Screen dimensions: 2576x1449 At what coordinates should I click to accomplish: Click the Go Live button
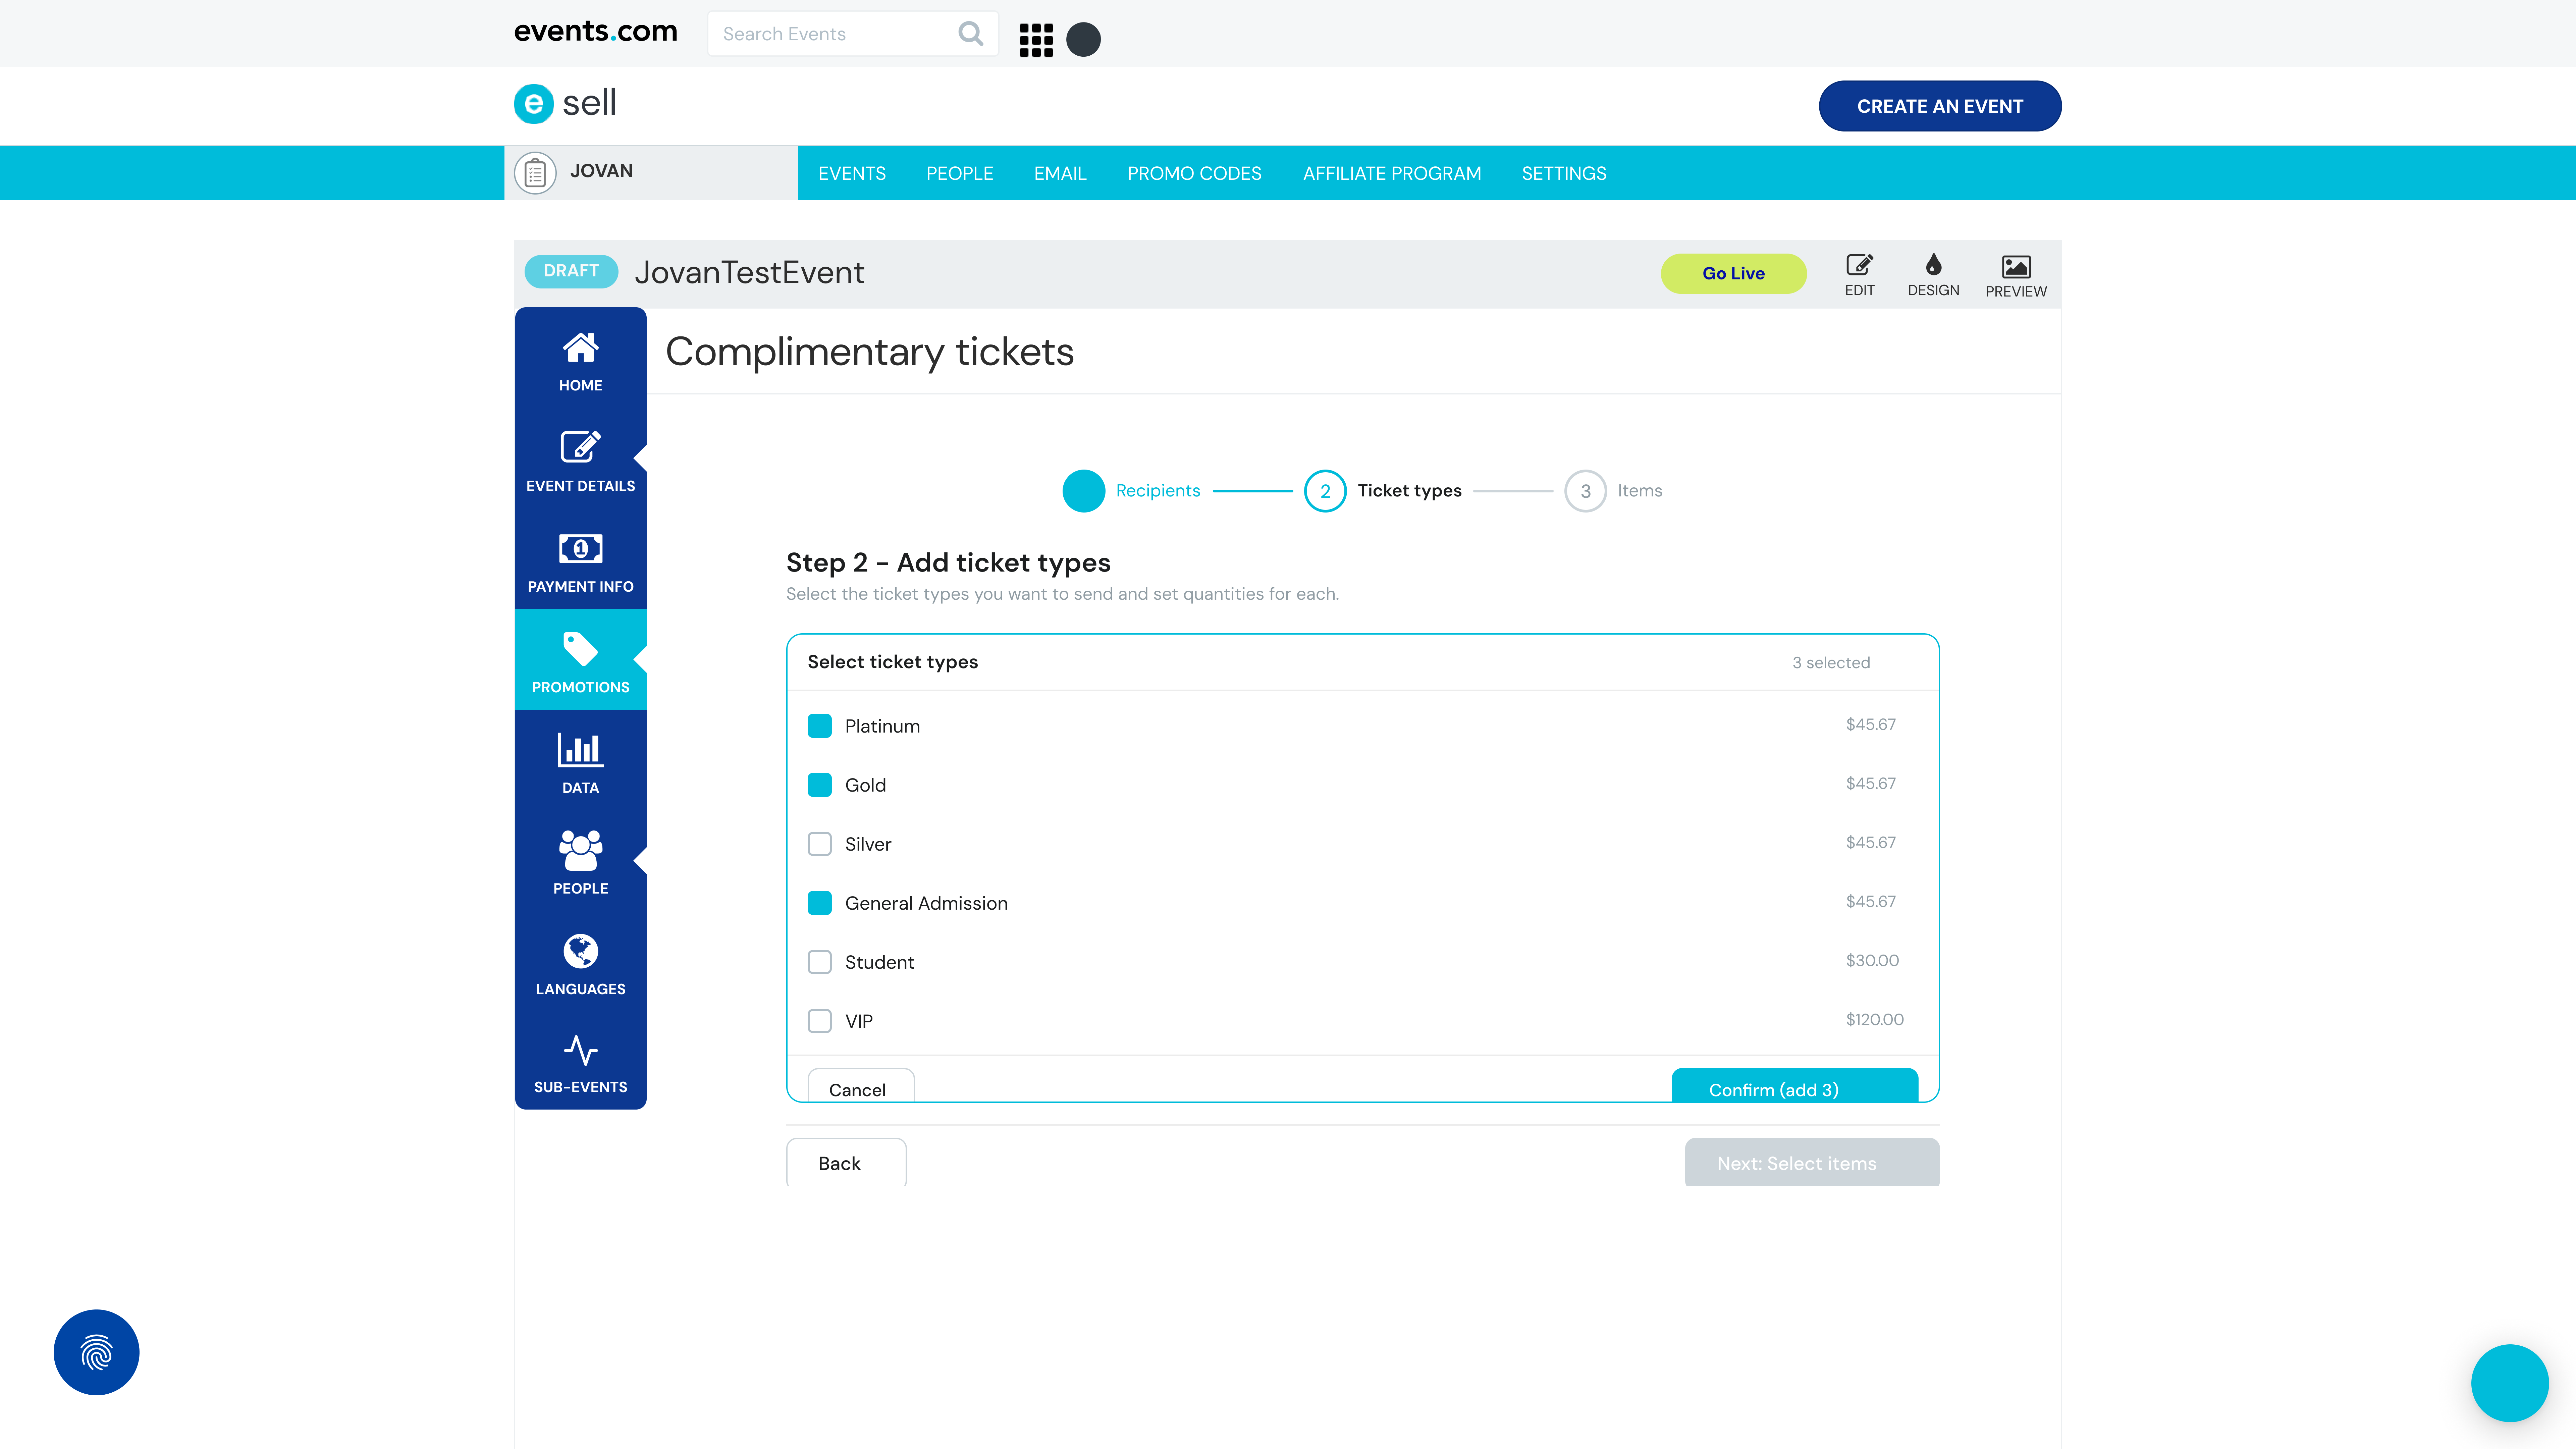(1733, 273)
